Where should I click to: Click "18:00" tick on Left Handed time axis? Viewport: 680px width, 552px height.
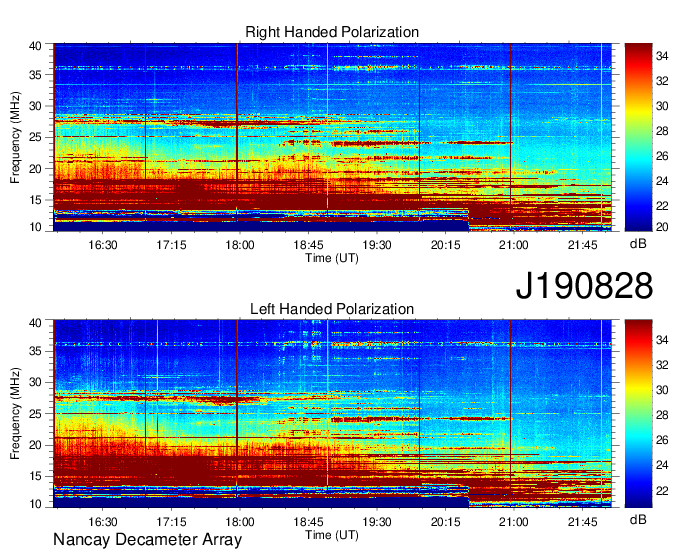[240, 522]
